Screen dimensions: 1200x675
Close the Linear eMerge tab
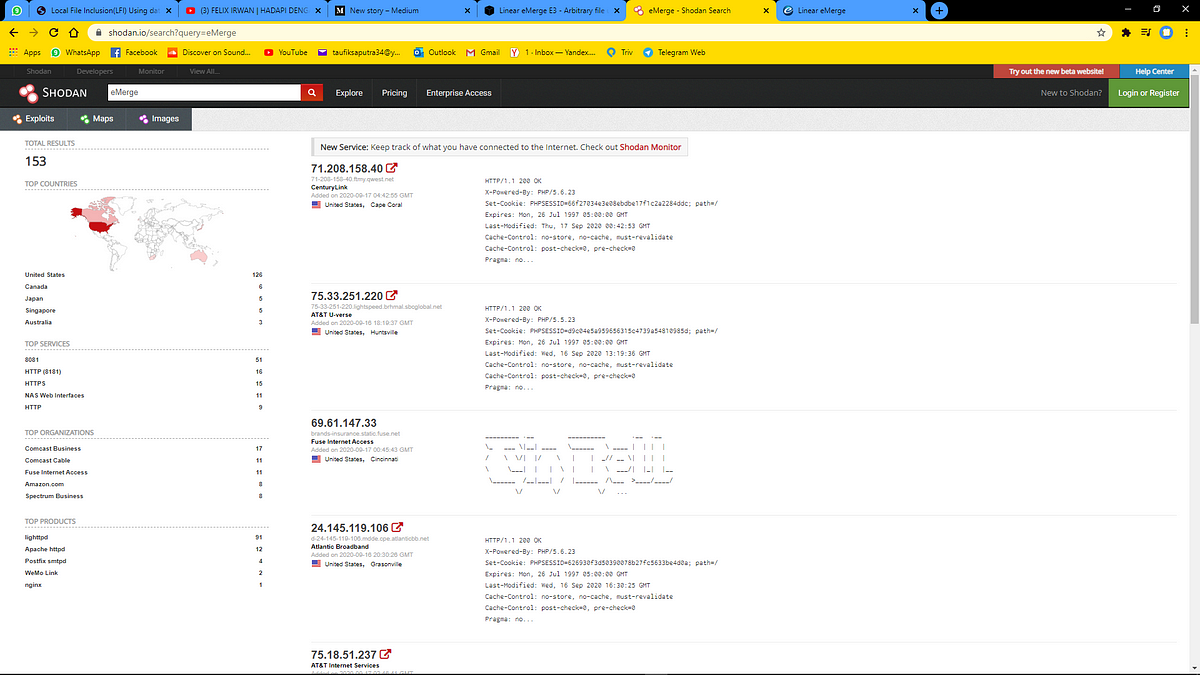[x=916, y=10]
